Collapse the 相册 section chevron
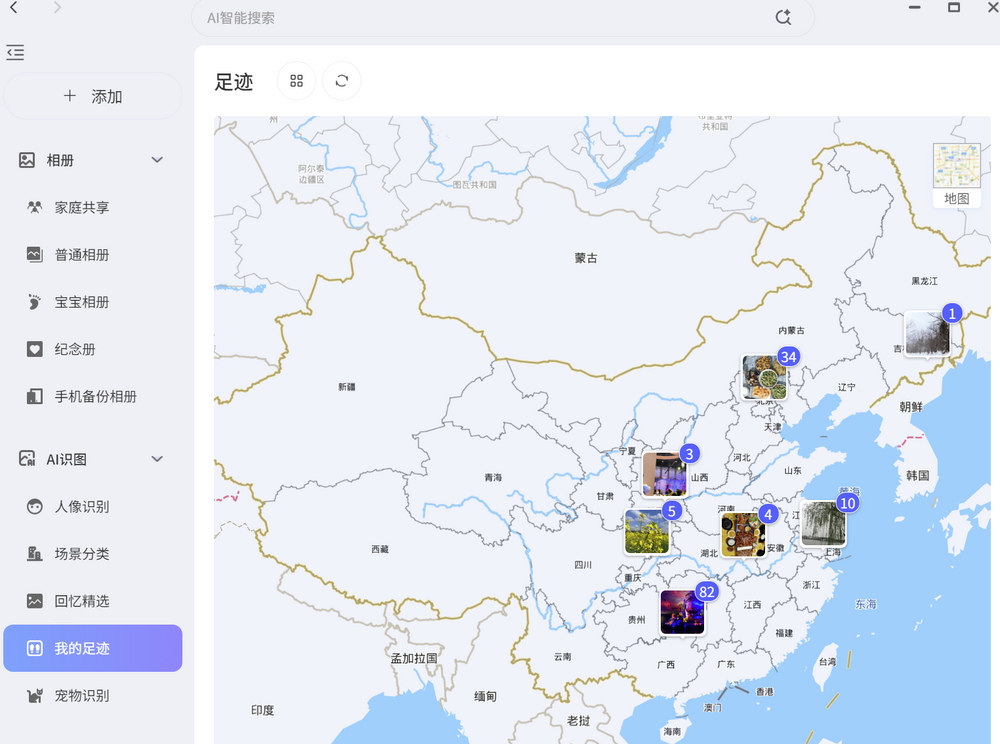 coord(157,160)
